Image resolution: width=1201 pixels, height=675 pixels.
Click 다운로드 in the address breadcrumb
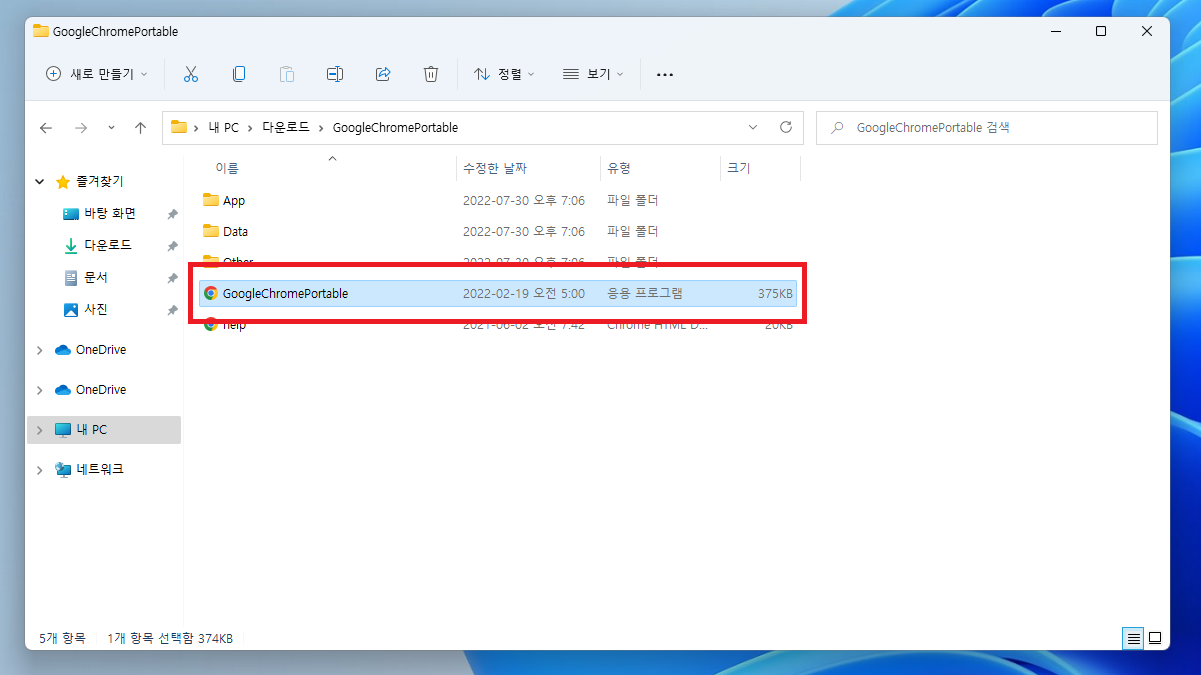pos(286,128)
